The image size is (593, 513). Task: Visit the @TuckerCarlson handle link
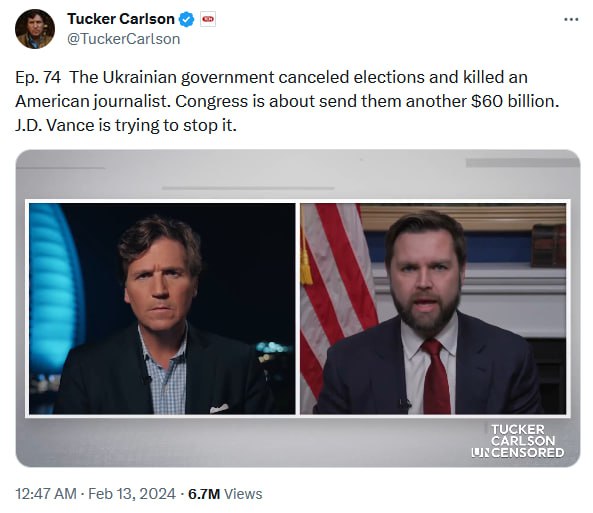(x=123, y=39)
